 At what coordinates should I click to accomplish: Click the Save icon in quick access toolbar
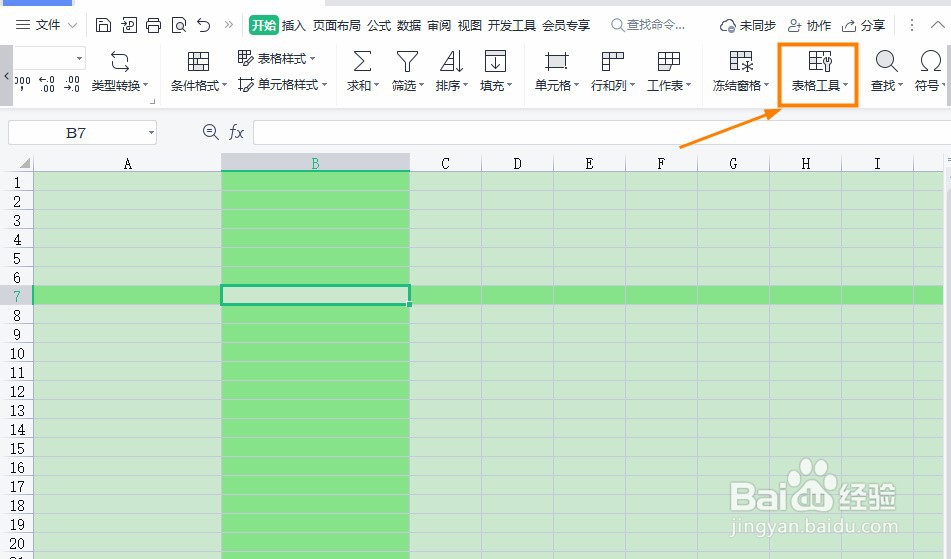pos(104,25)
